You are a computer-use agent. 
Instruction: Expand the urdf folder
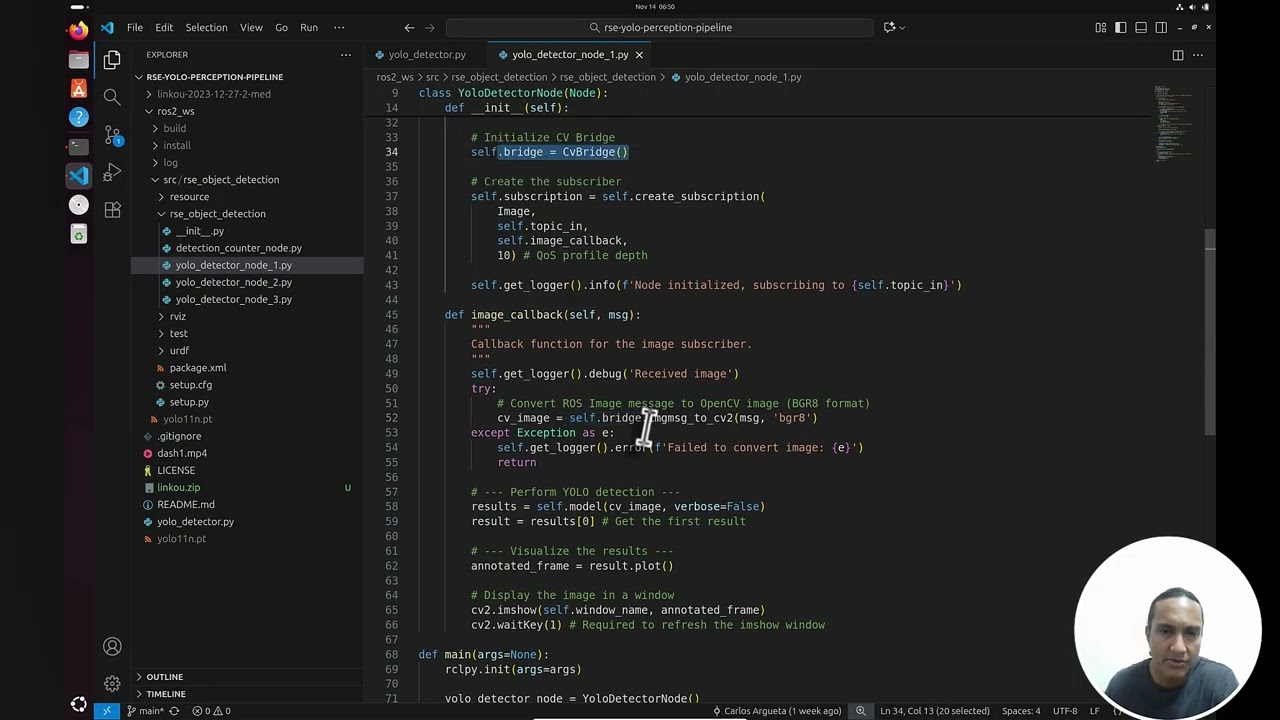coord(179,351)
